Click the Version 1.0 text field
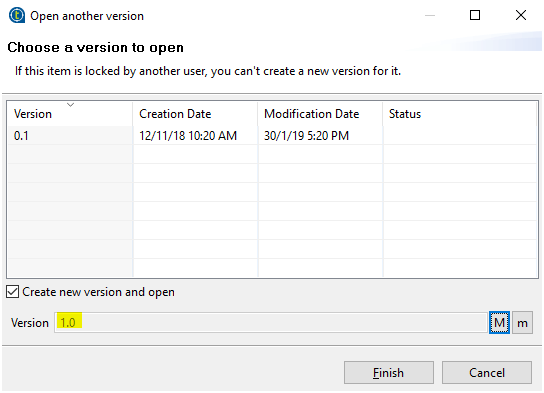The image size is (544, 393). click(x=271, y=323)
